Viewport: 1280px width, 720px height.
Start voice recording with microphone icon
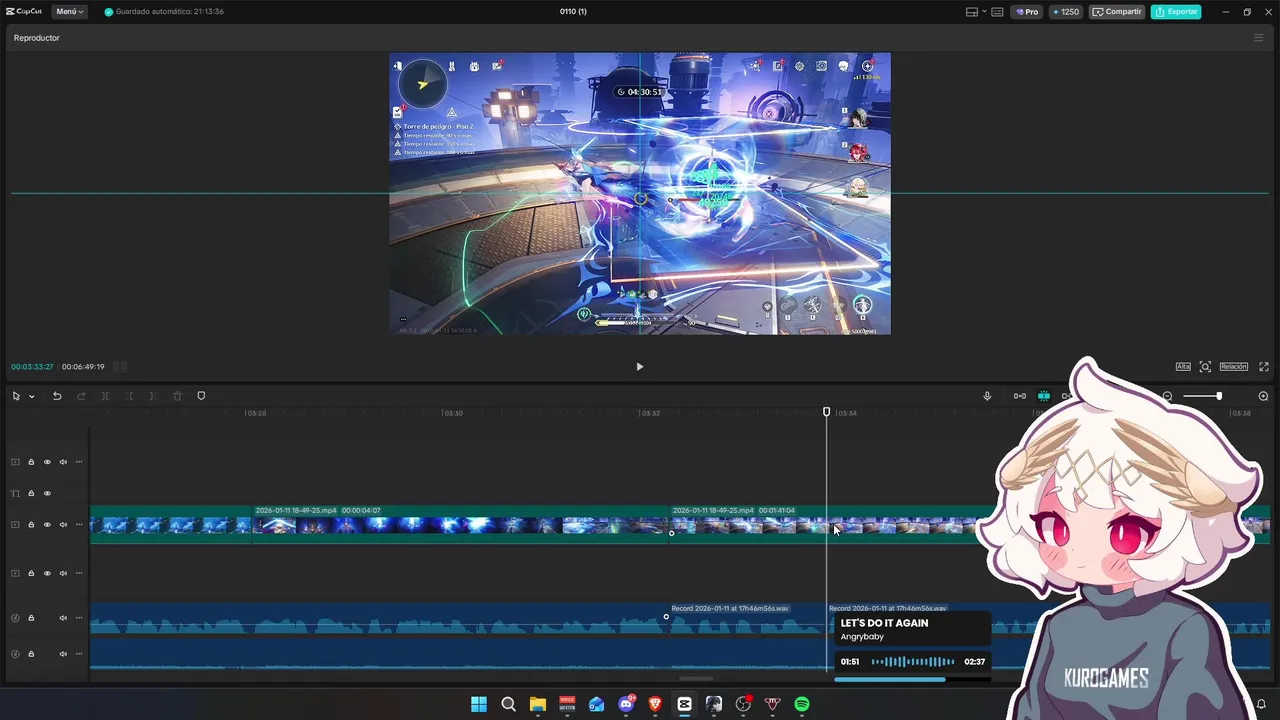pyautogui.click(x=987, y=396)
